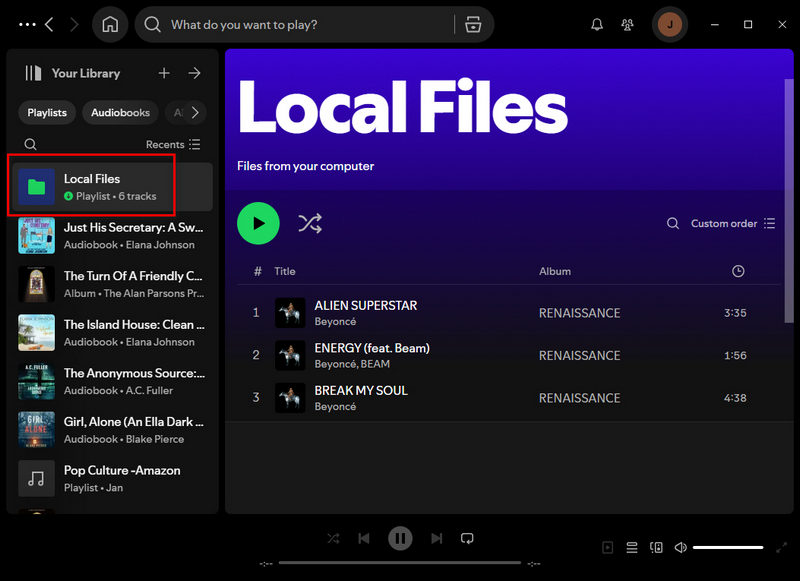The width and height of the screenshot is (800, 581).
Task: Click track duration 3:35
Action: pos(735,313)
